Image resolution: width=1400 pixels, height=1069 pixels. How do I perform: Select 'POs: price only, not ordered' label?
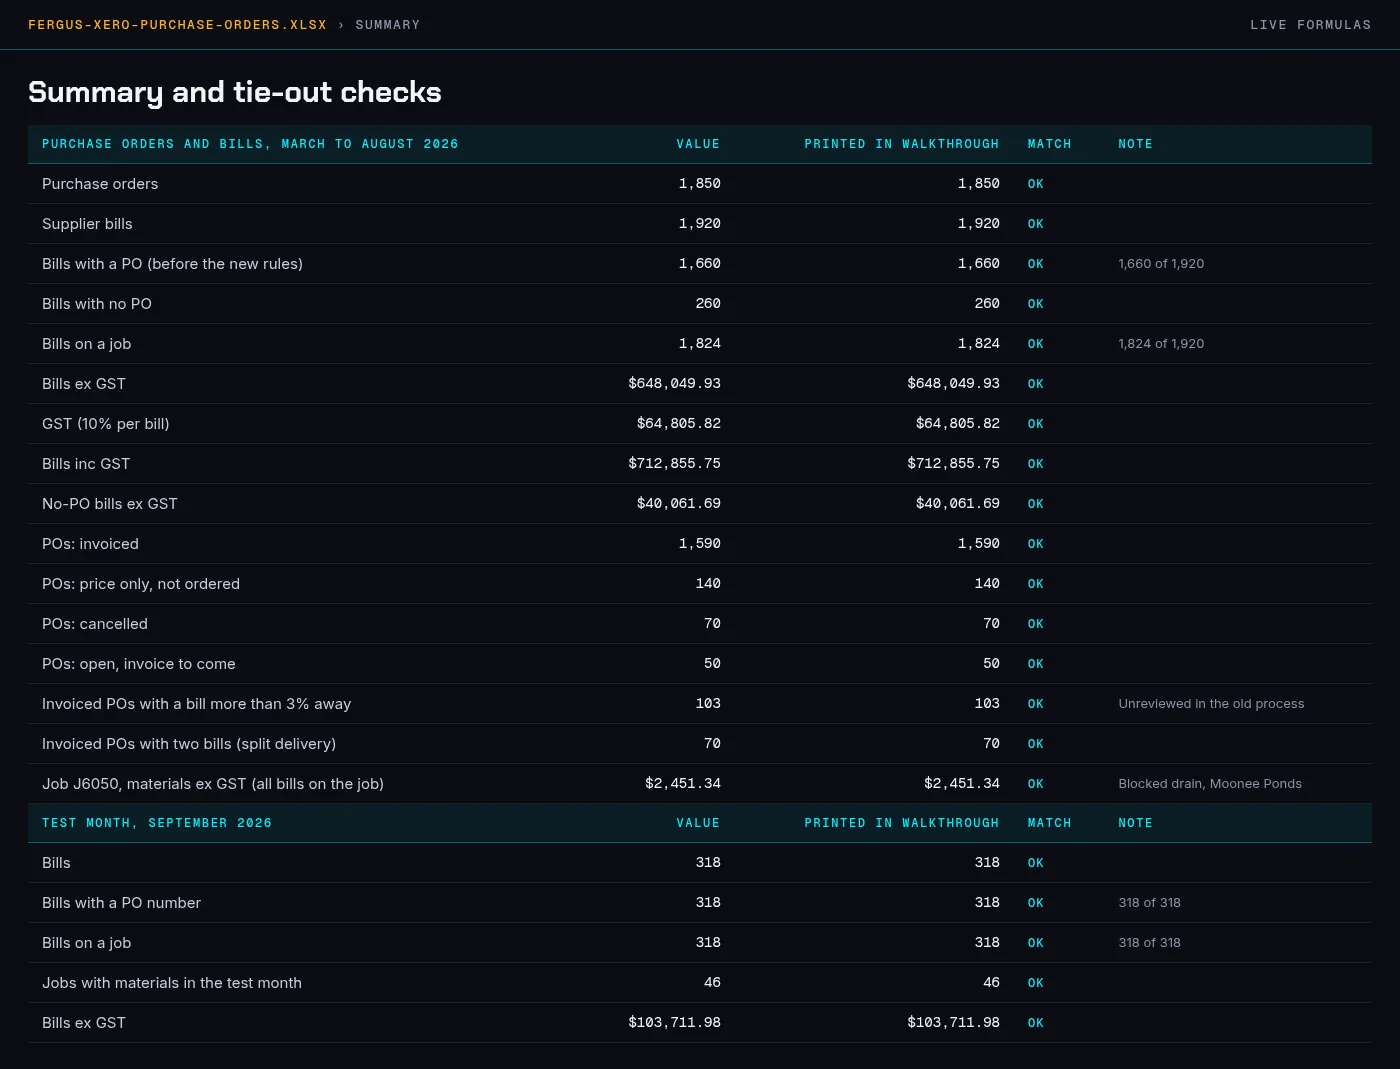pos(141,584)
